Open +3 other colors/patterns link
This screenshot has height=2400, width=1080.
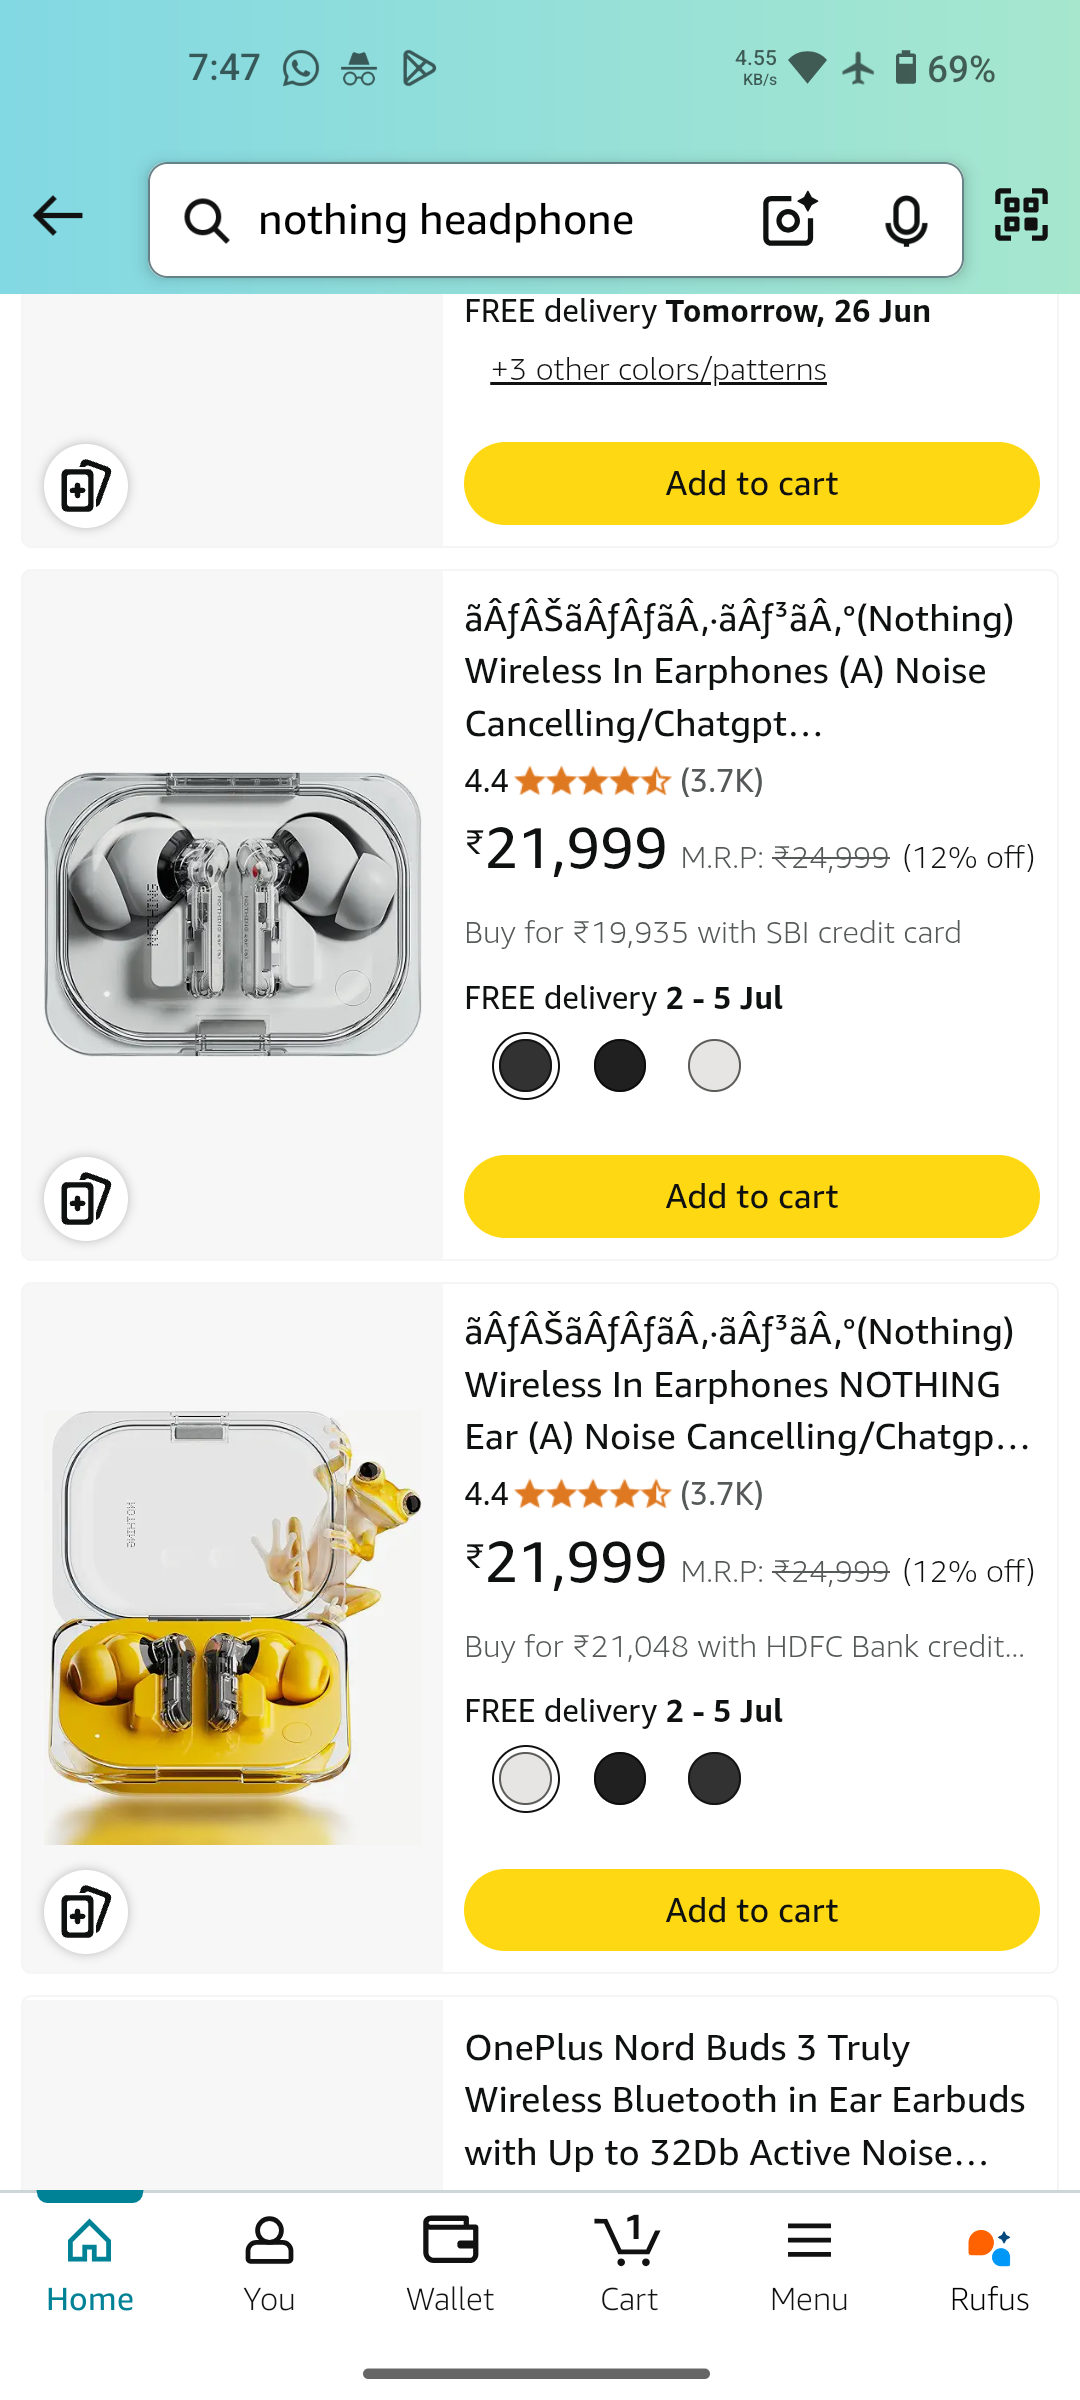(x=658, y=370)
